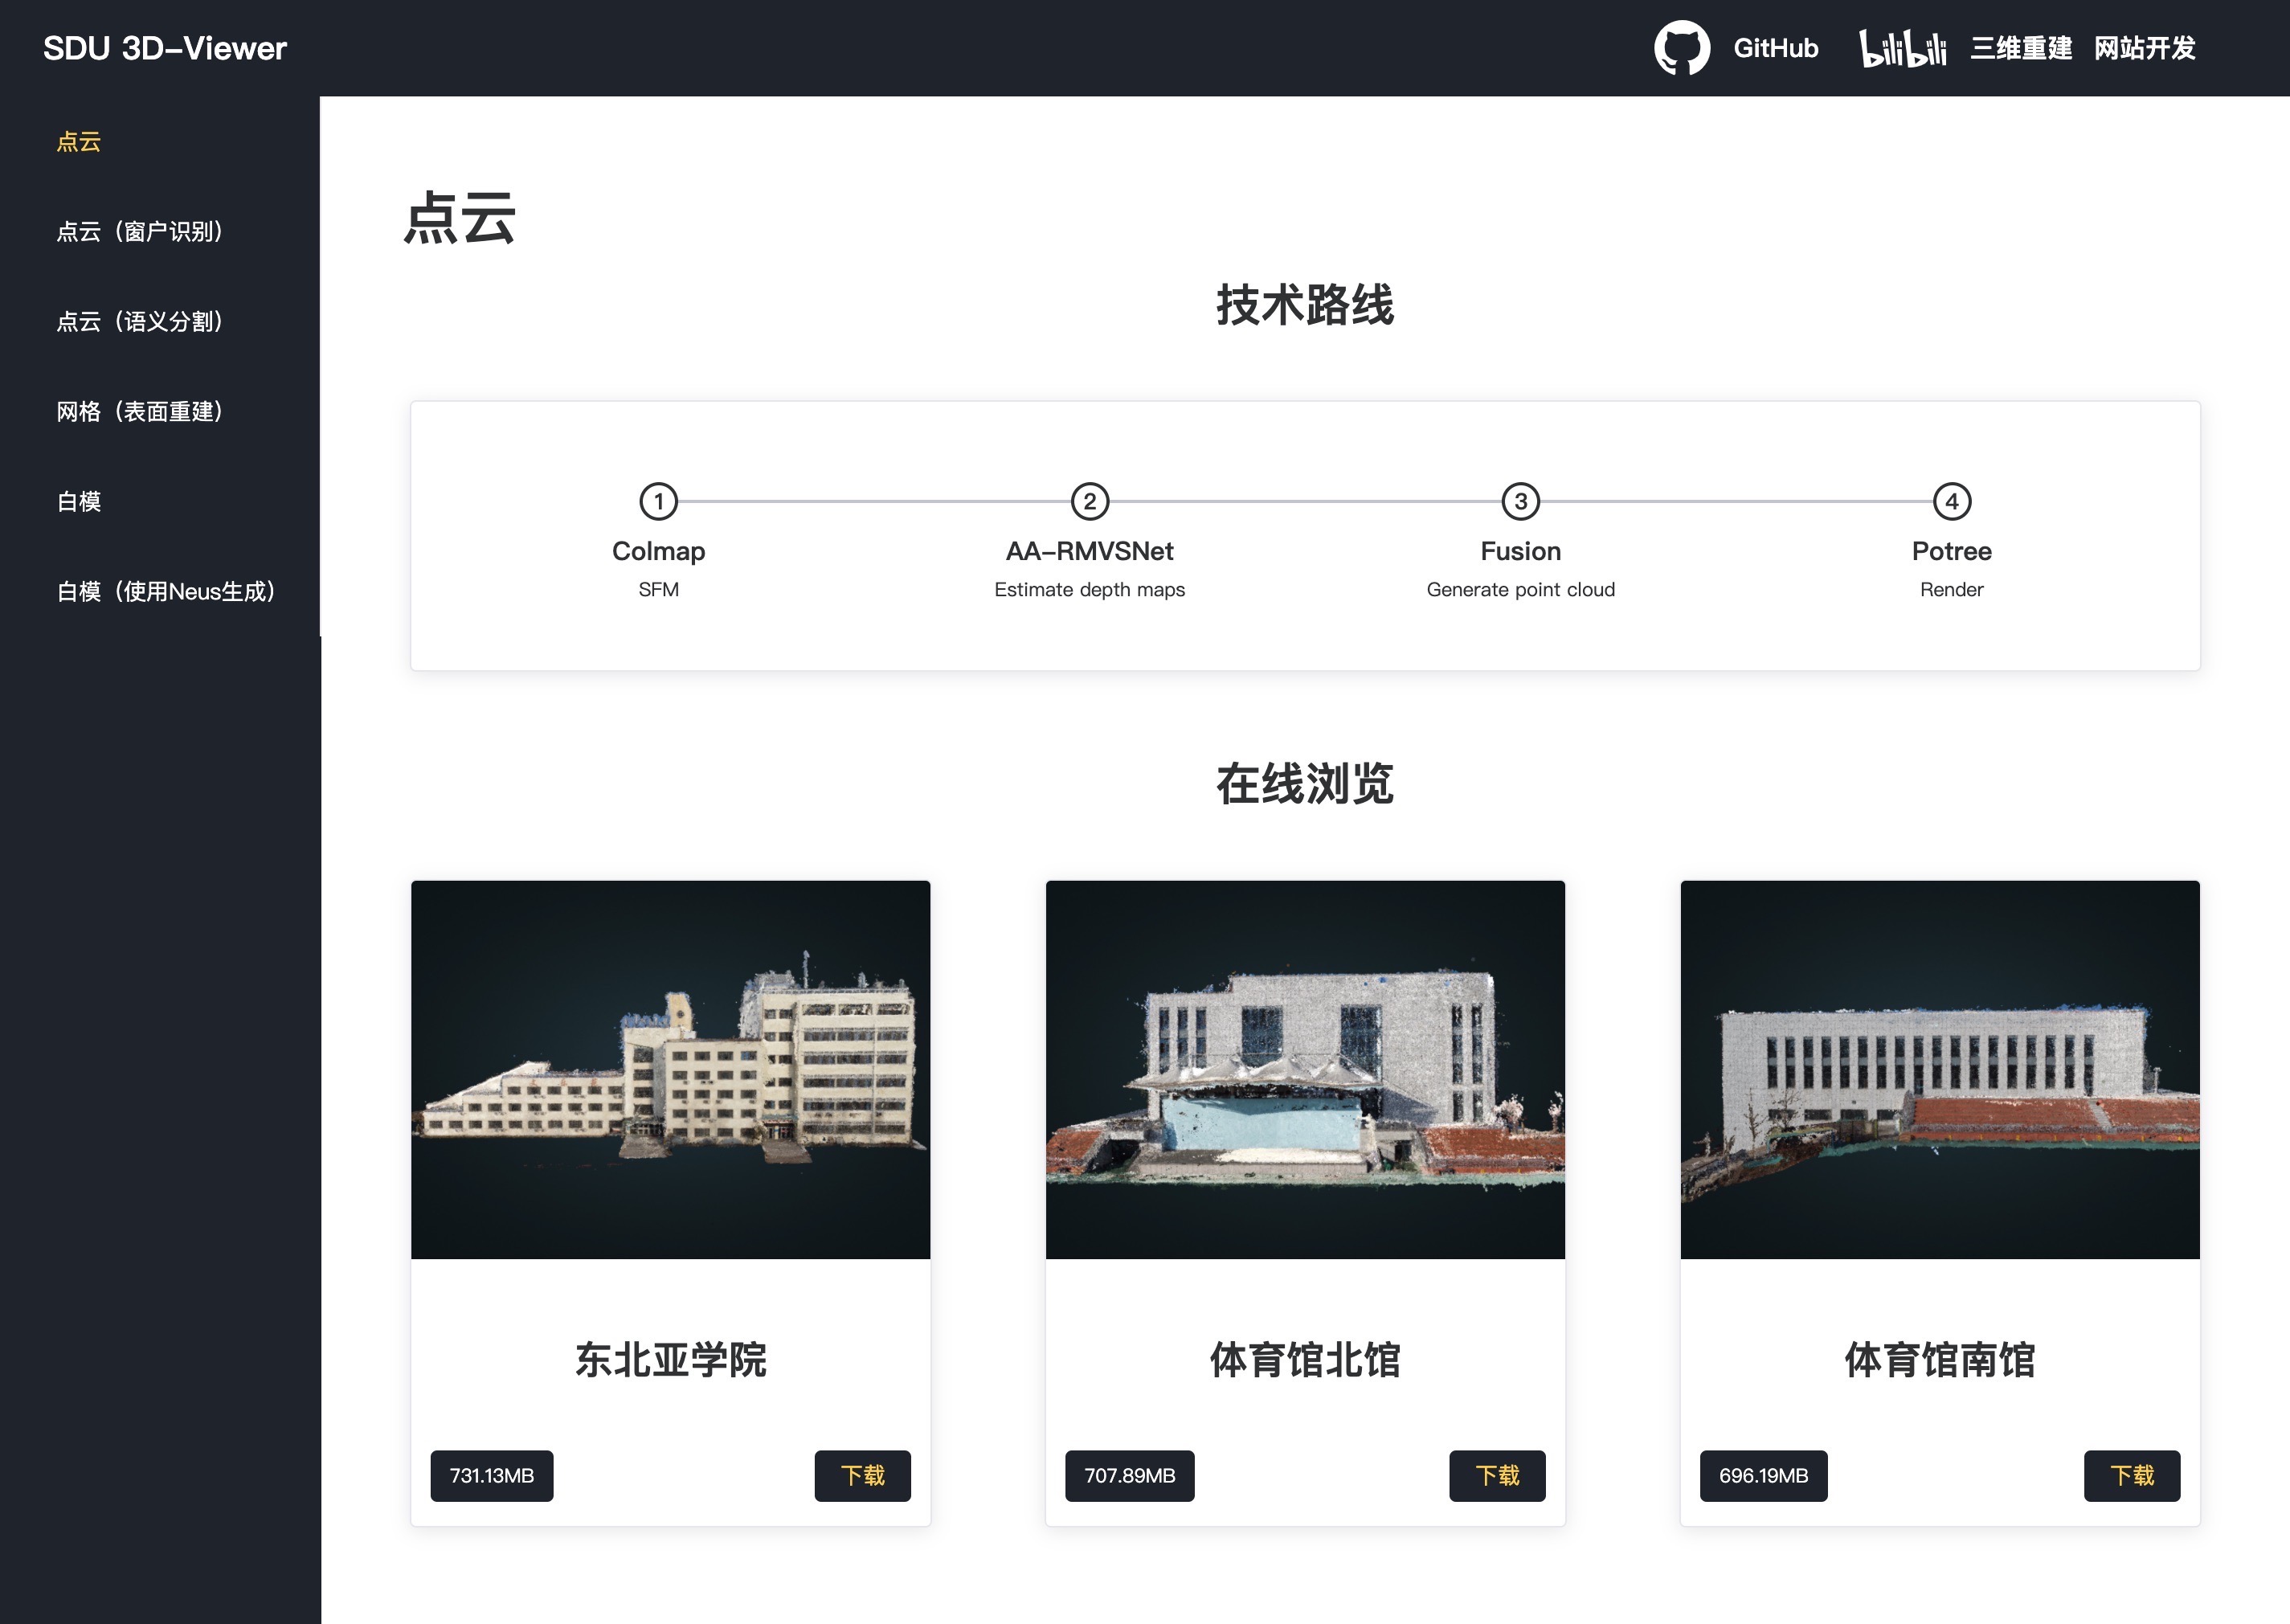Go to 点云（语义分割）in sidebar
This screenshot has height=1624, width=2290.
[140, 322]
